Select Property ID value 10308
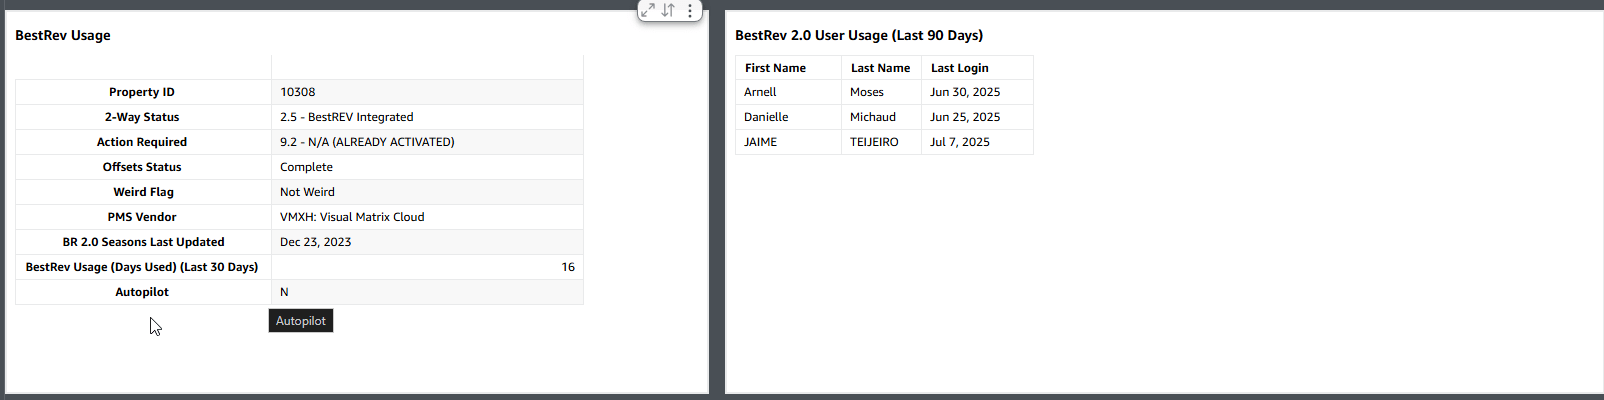The image size is (1604, 400). (x=298, y=92)
